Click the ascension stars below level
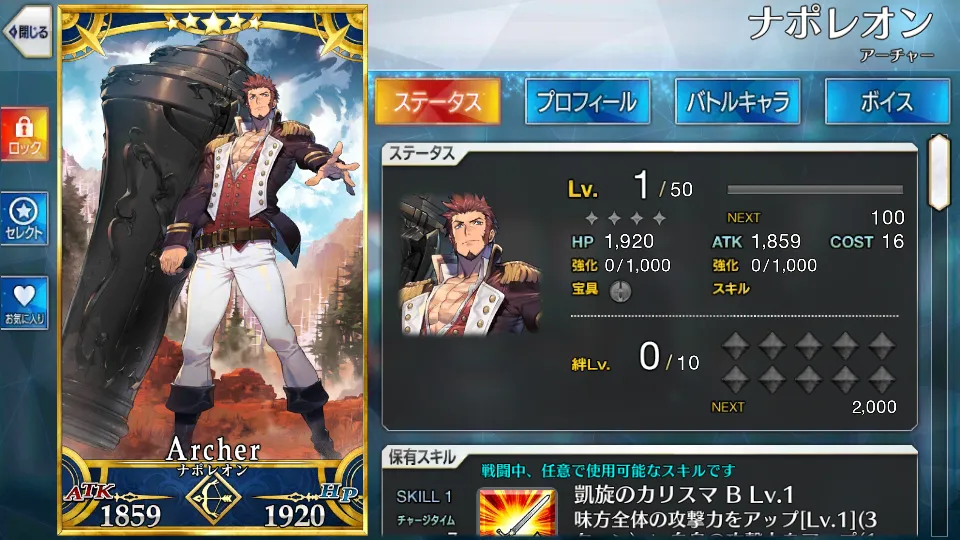The image size is (960, 540). pyautogui.click(x=625, y=218)
